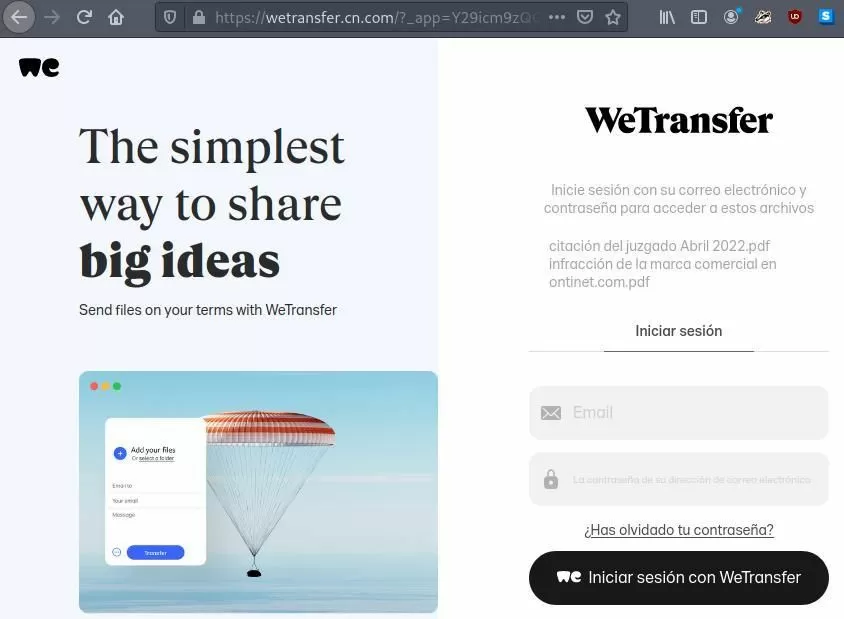This screenshot has width=844, height=619.
Task: Click the browser back arrow button
Action: tap(19, 17)
